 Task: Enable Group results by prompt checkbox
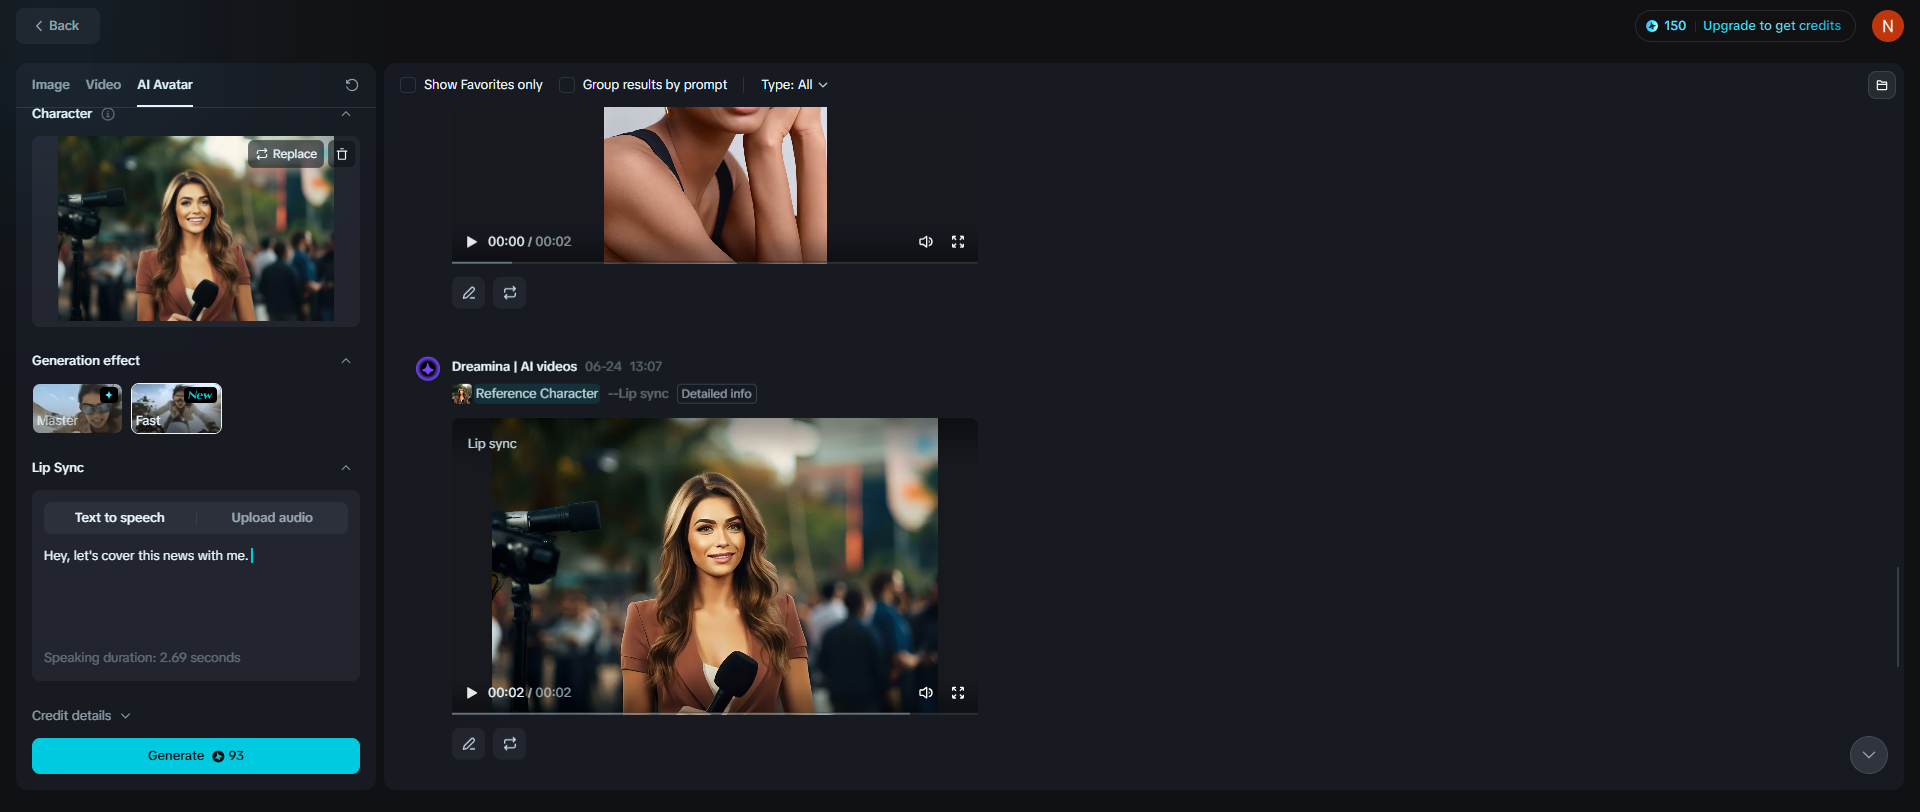coord(567,85)
